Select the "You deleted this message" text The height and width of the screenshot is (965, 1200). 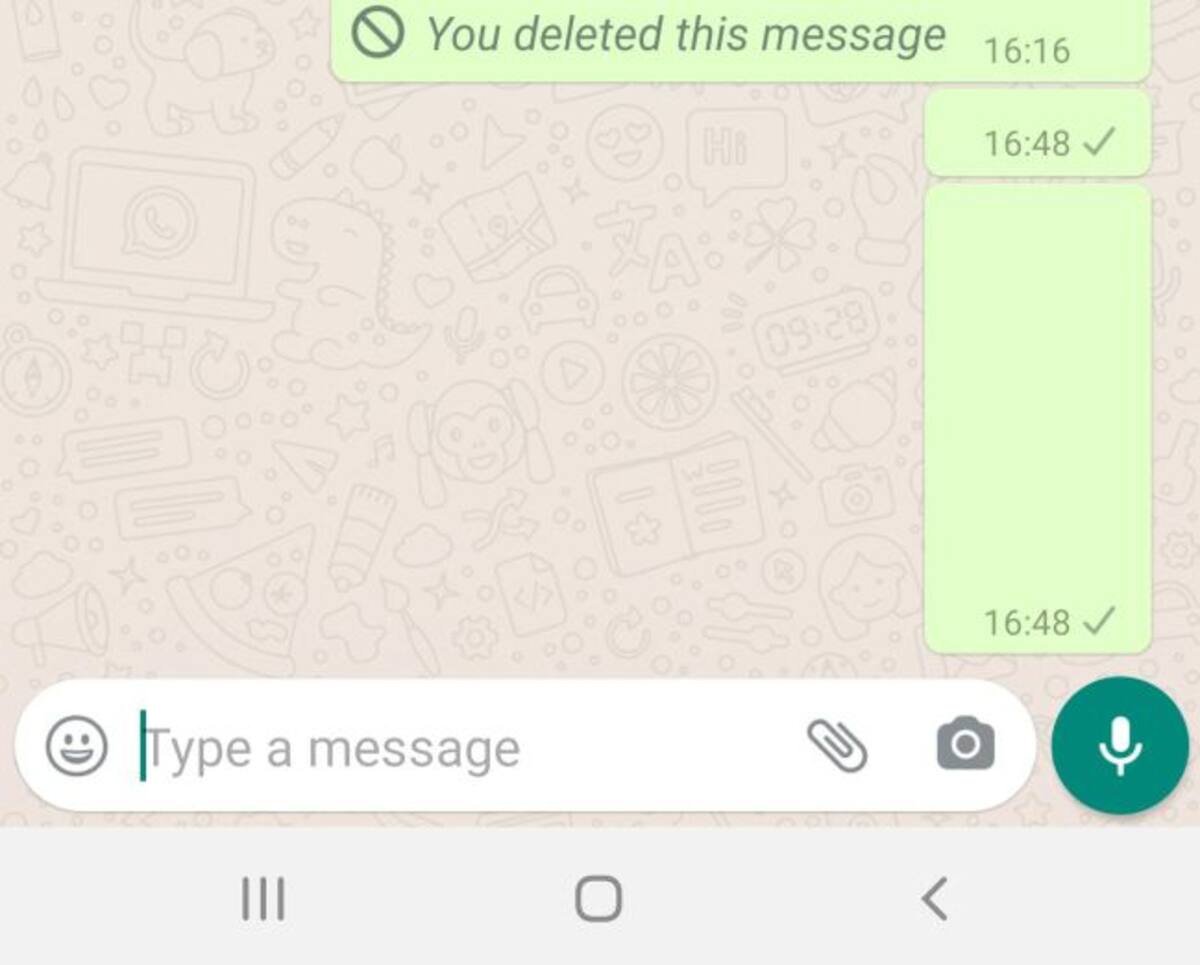pos(686,36)
